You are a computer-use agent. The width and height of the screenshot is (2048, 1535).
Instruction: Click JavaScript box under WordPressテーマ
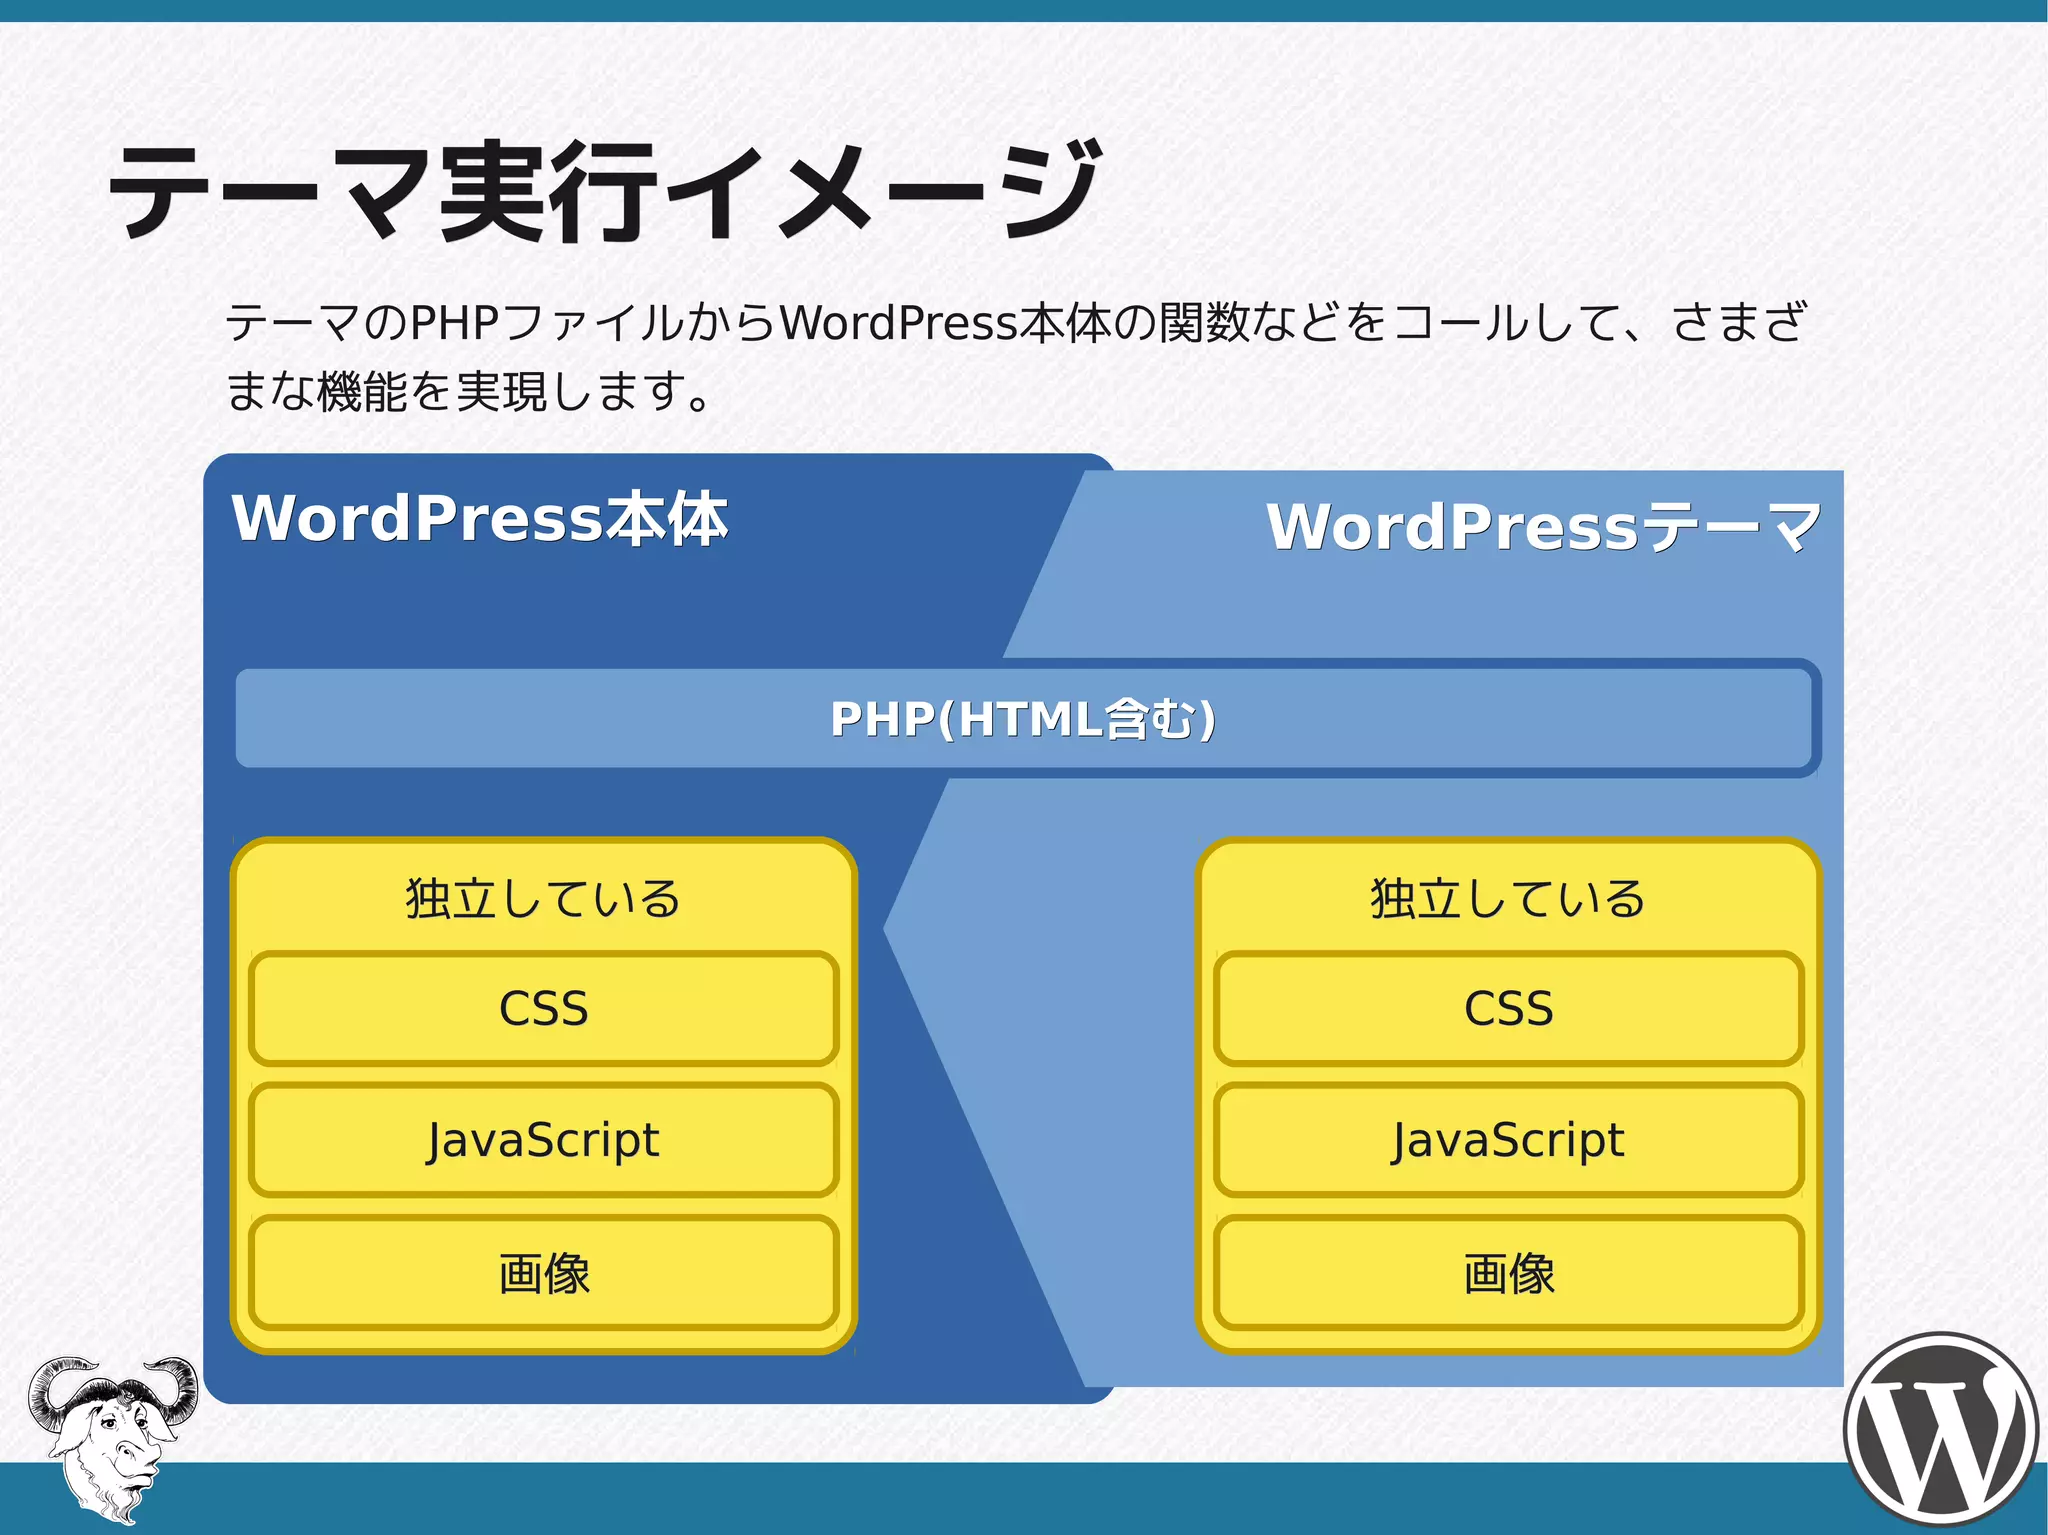[x=1508, y=1140]
